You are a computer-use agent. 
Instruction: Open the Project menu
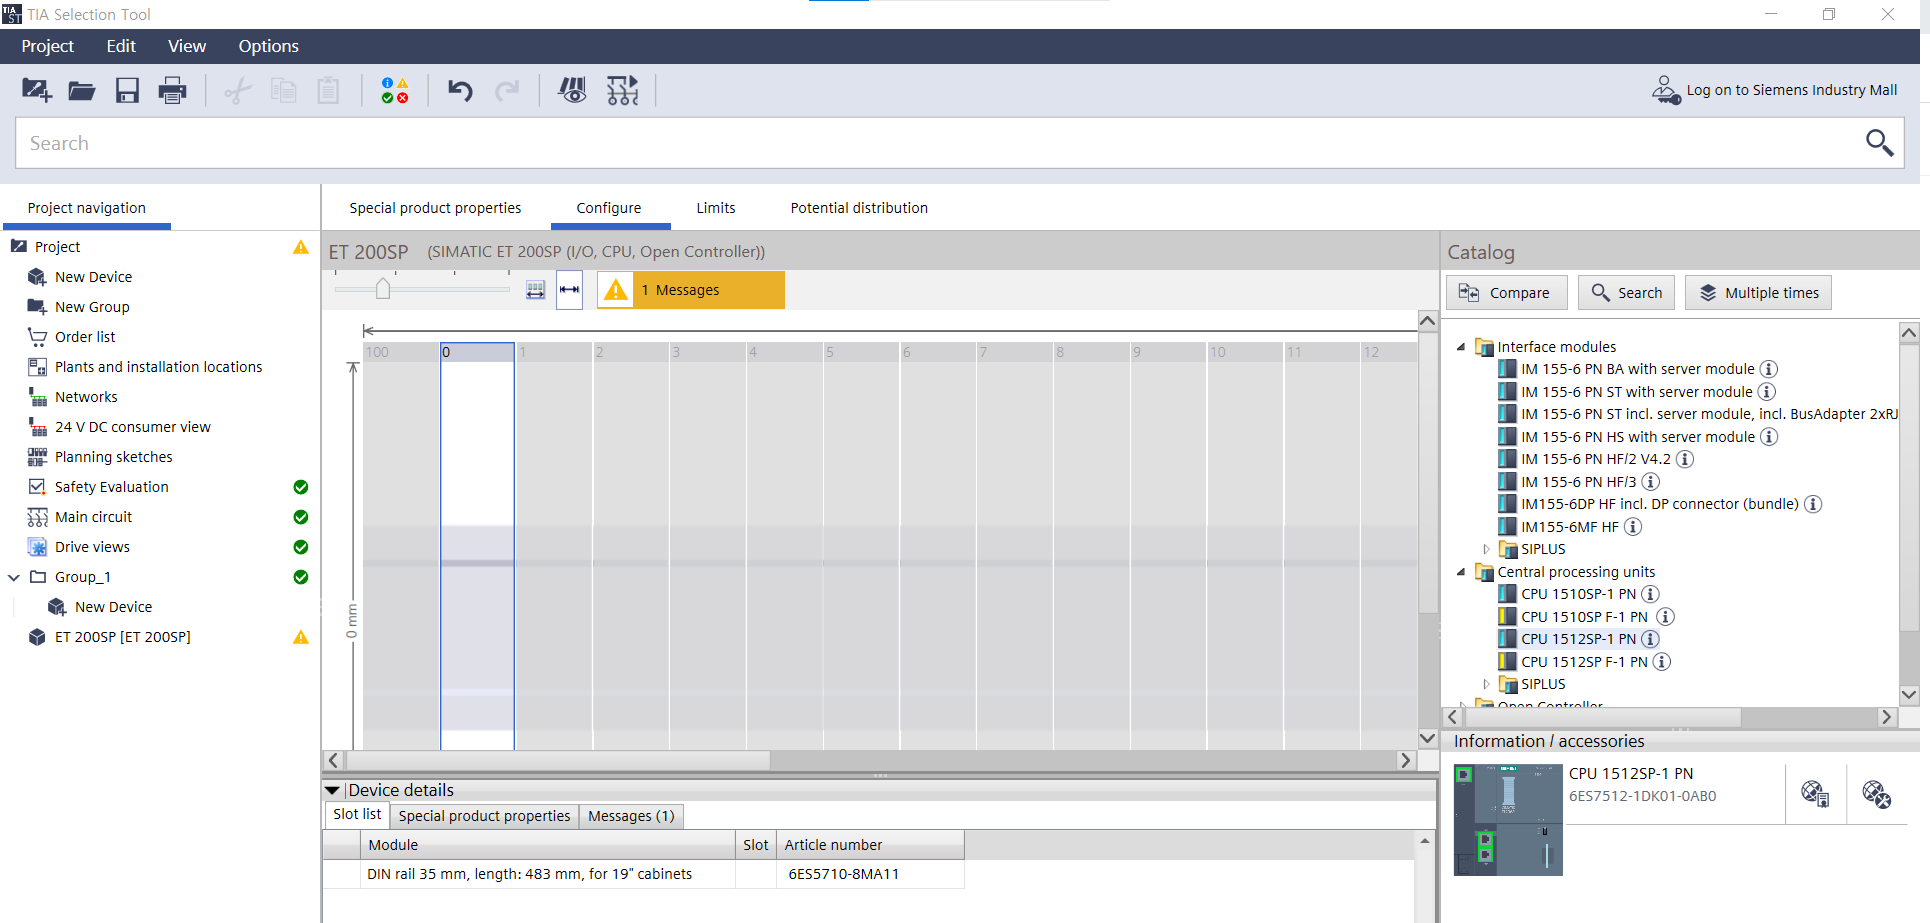(x=47, y=46)
